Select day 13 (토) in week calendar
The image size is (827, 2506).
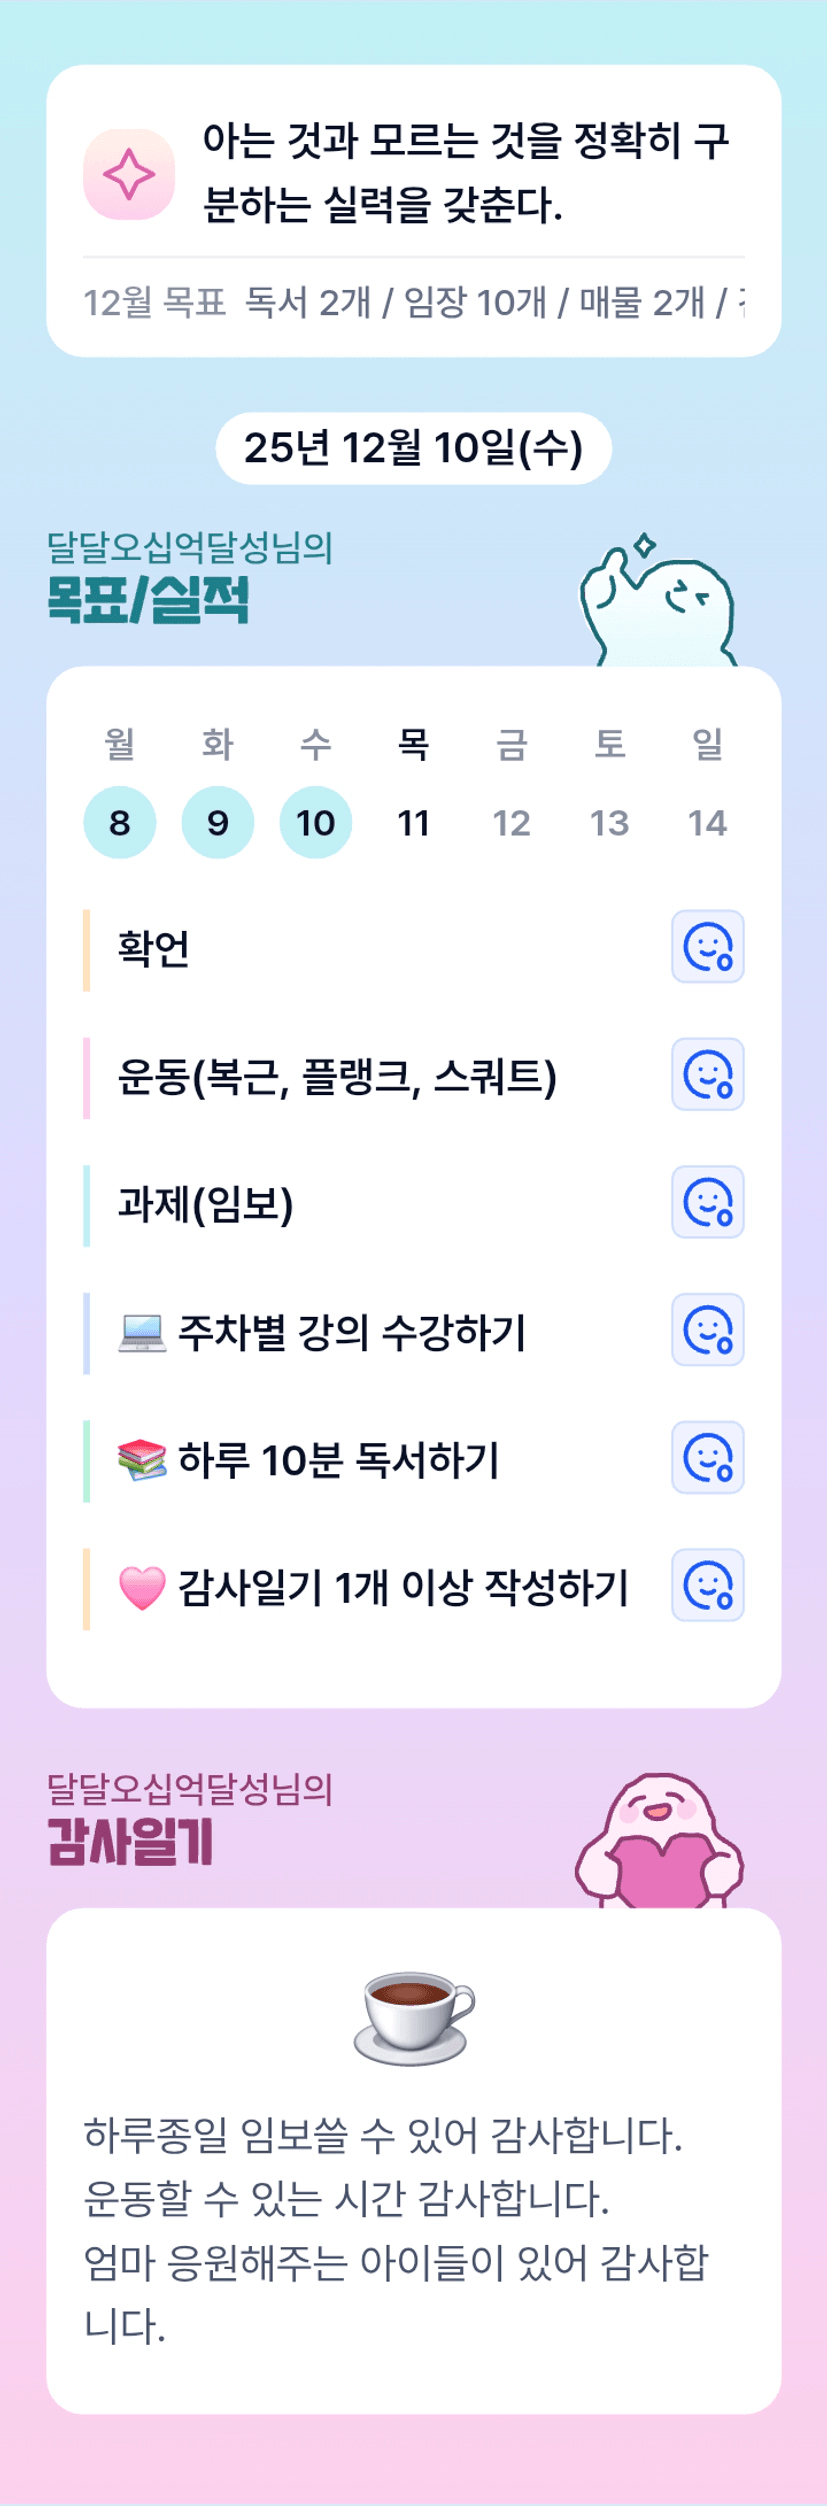pos(609,823)
